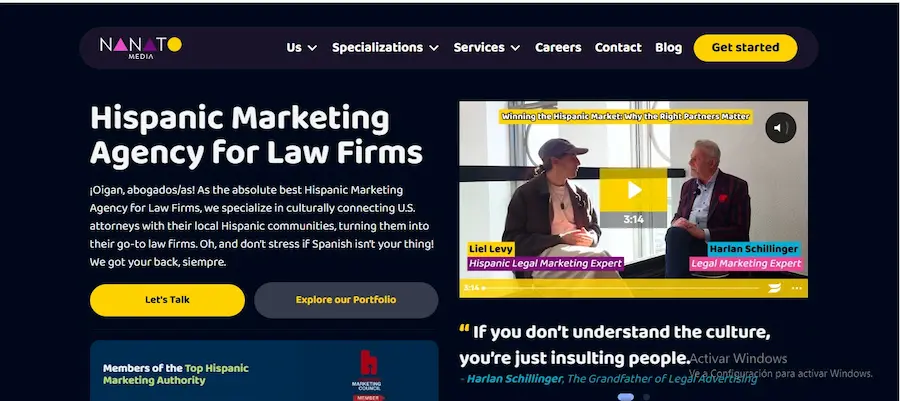Image resolution: width=900 pixels, height=401 pixels.
Task: Click the Harlan Schillinger name link
Action: (515, 379)
